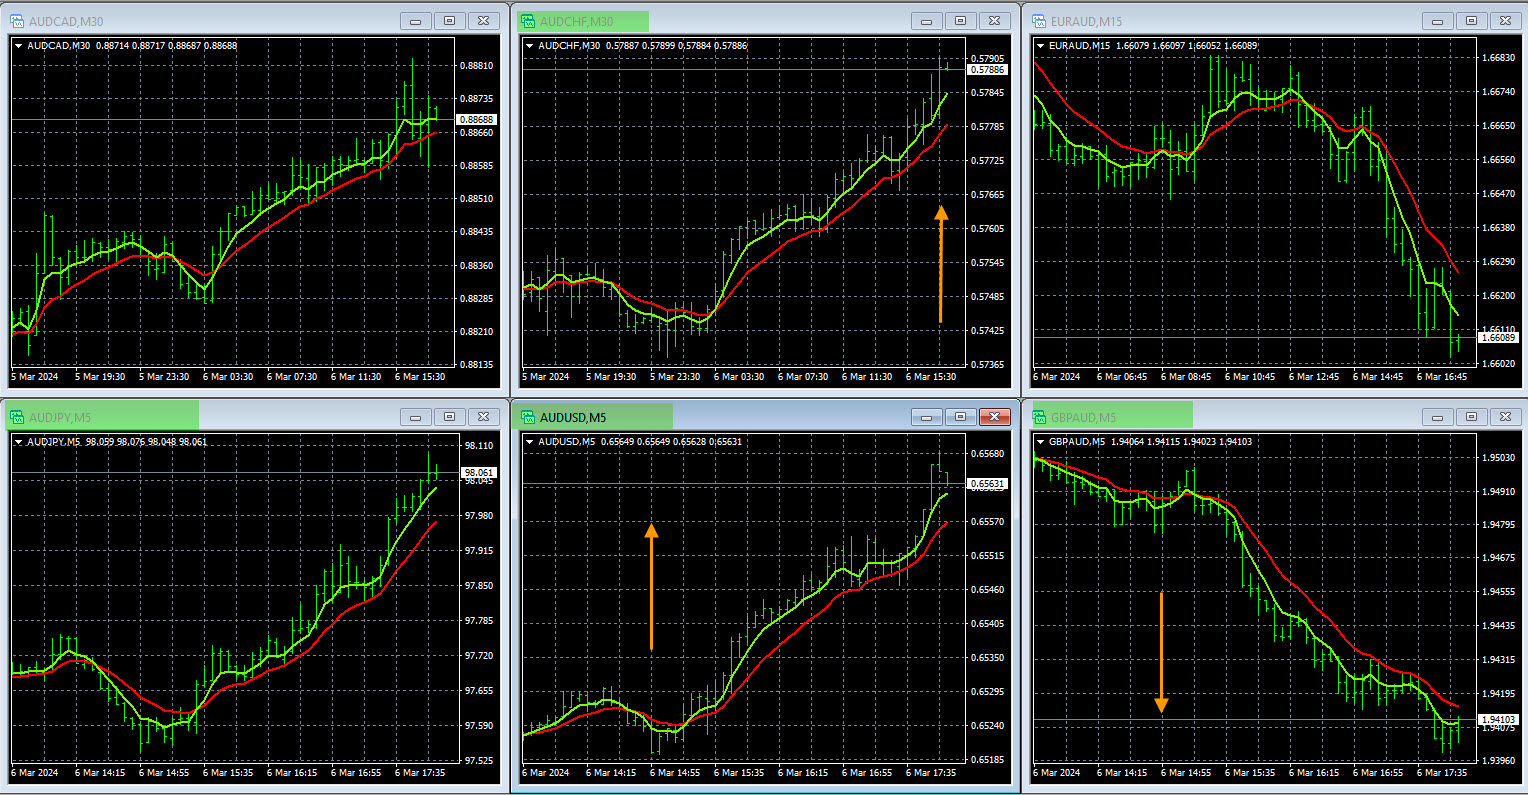Close the AUDUSD chart window
The height and width of the screenshot is (795, 1528).
click(x=994, y=417)
